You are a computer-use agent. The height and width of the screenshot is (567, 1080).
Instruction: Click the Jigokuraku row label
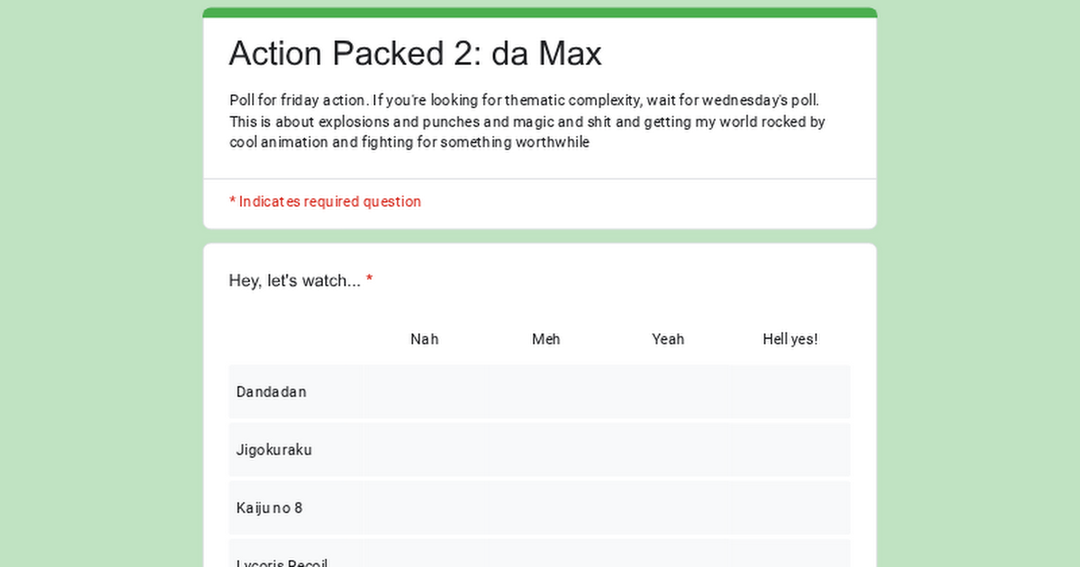(274, 450)
